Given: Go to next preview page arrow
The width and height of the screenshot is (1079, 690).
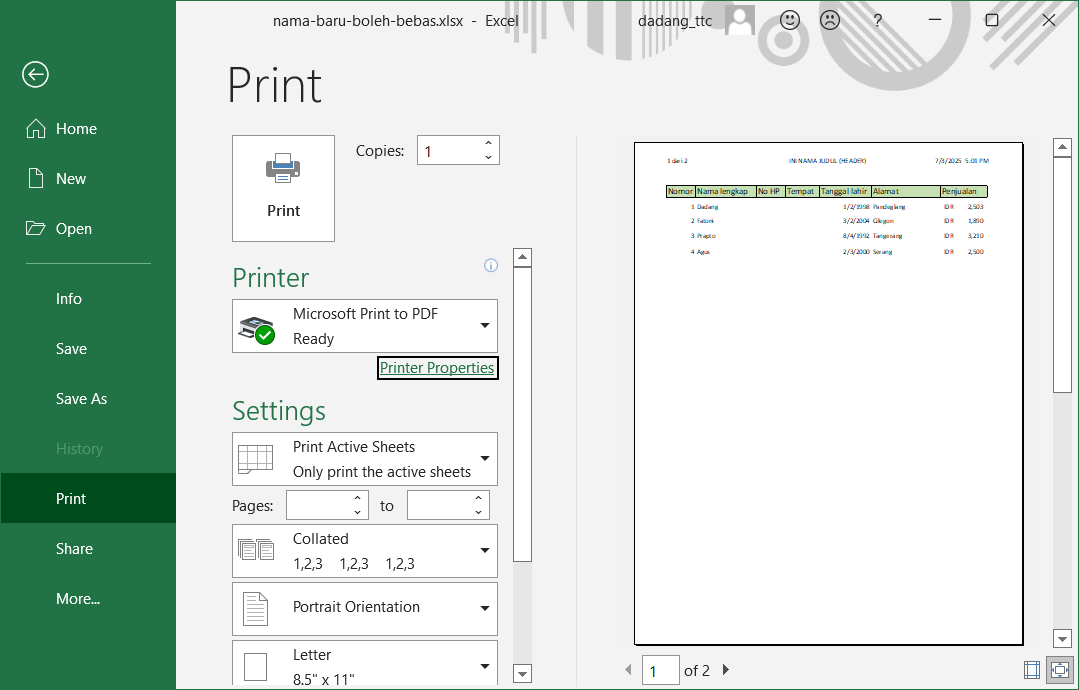Looking at the screenshot, I should pos(726,670).
